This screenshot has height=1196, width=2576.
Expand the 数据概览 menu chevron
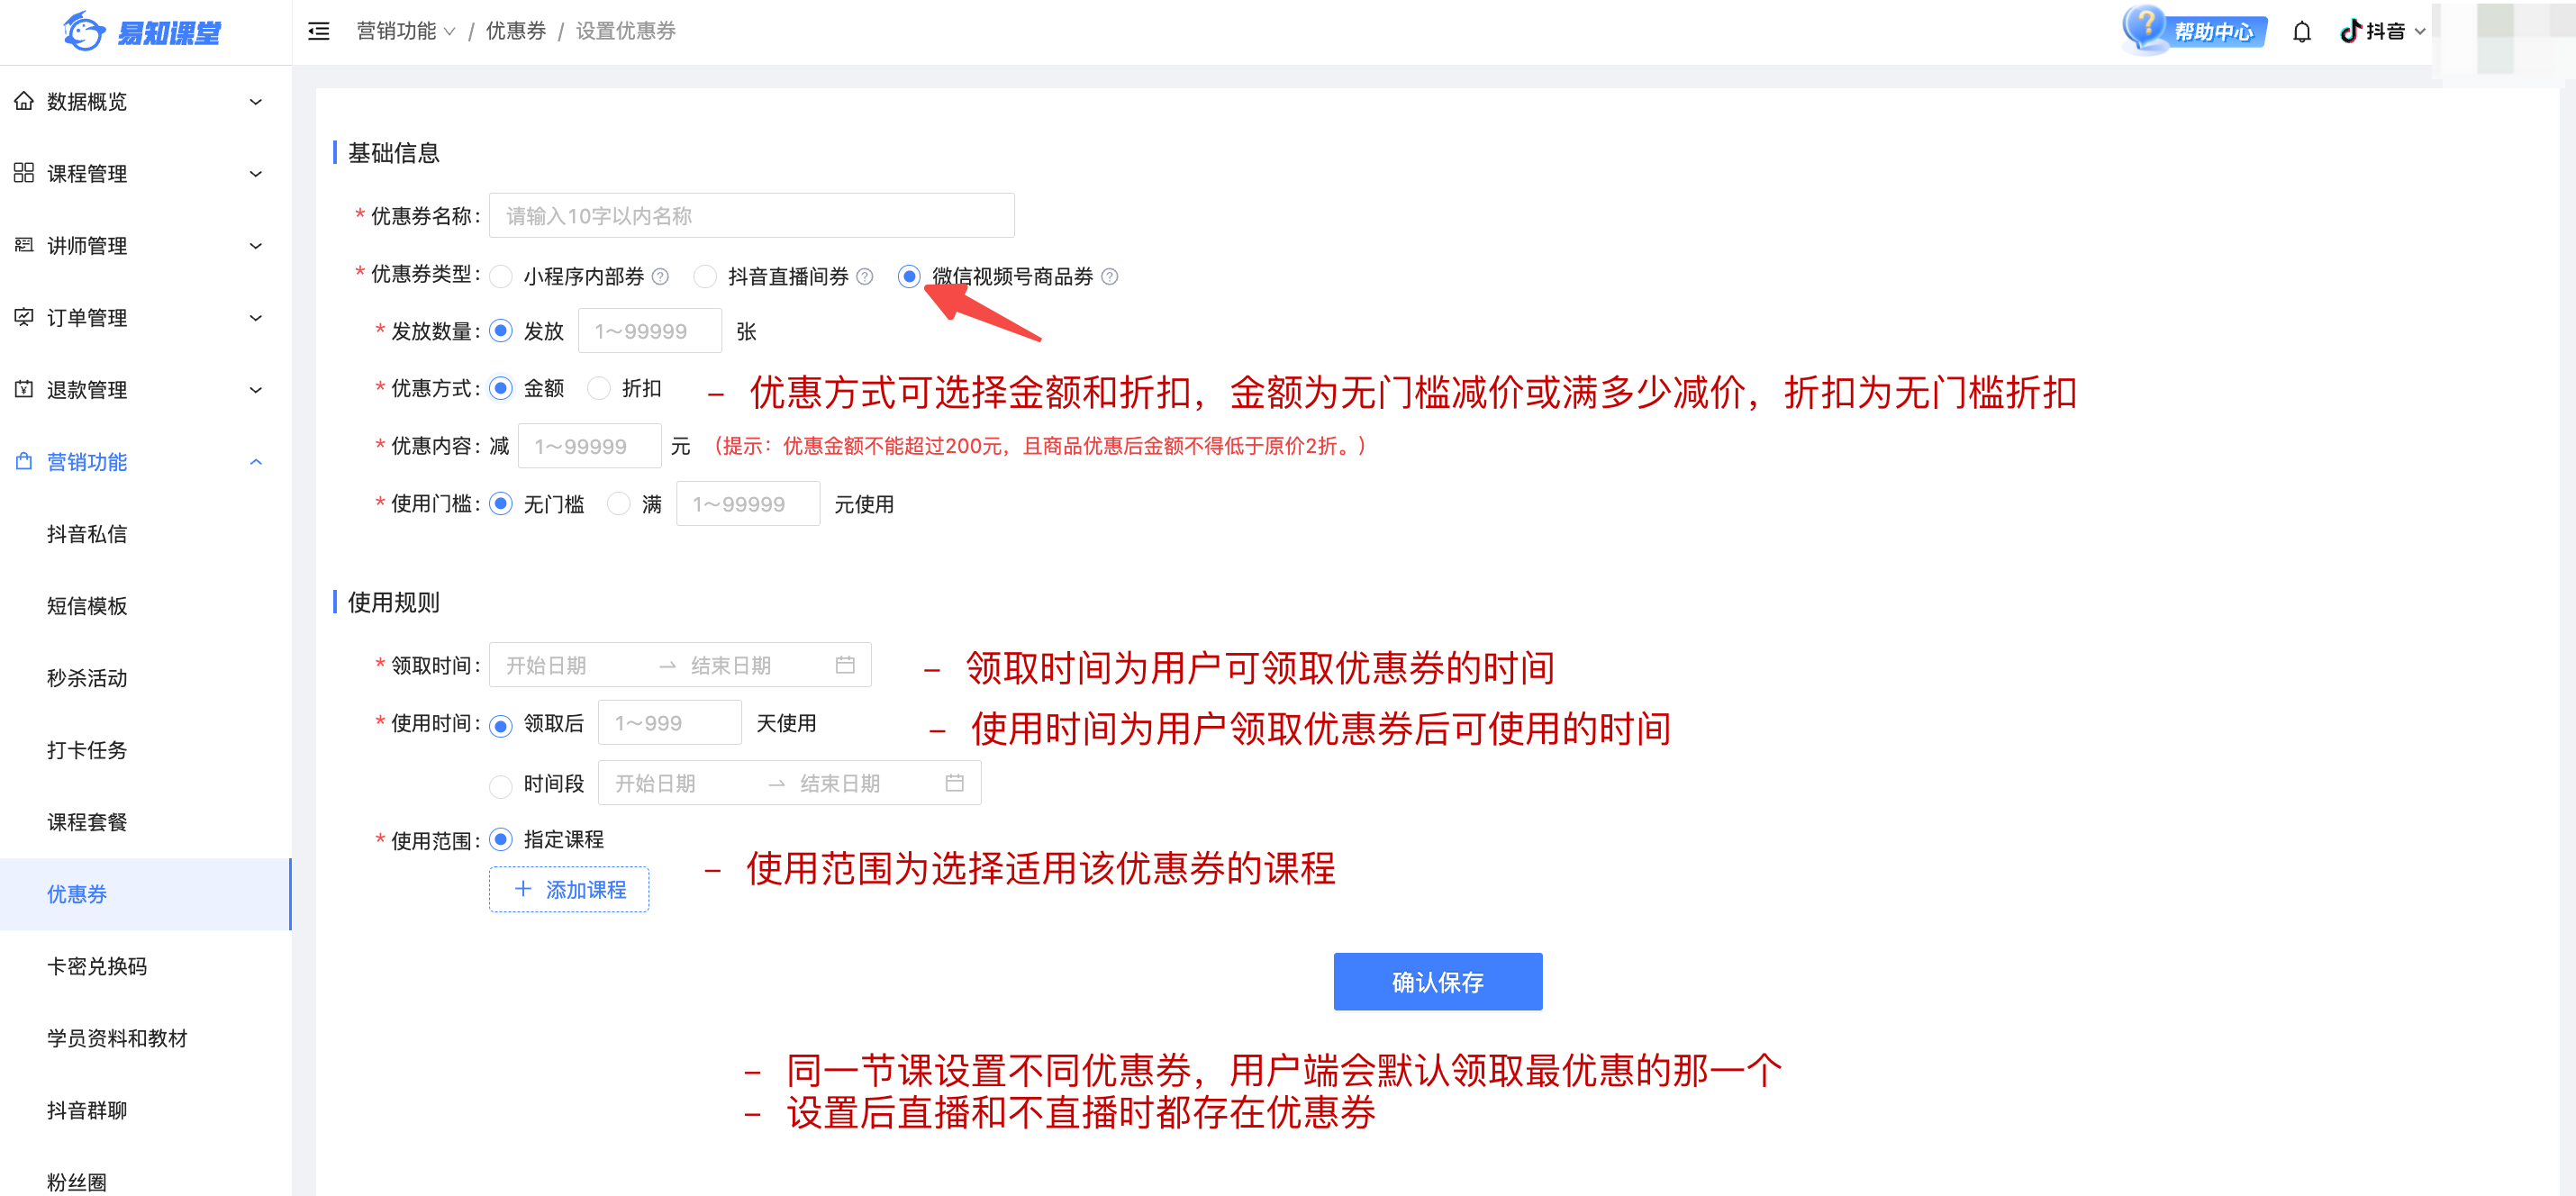pyautogui.click(x=256, y=102)
